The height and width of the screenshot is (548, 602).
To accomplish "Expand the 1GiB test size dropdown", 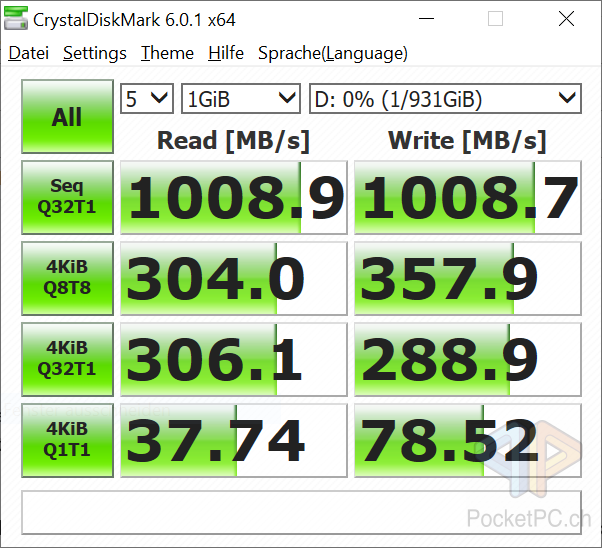I will click(241, 98).
